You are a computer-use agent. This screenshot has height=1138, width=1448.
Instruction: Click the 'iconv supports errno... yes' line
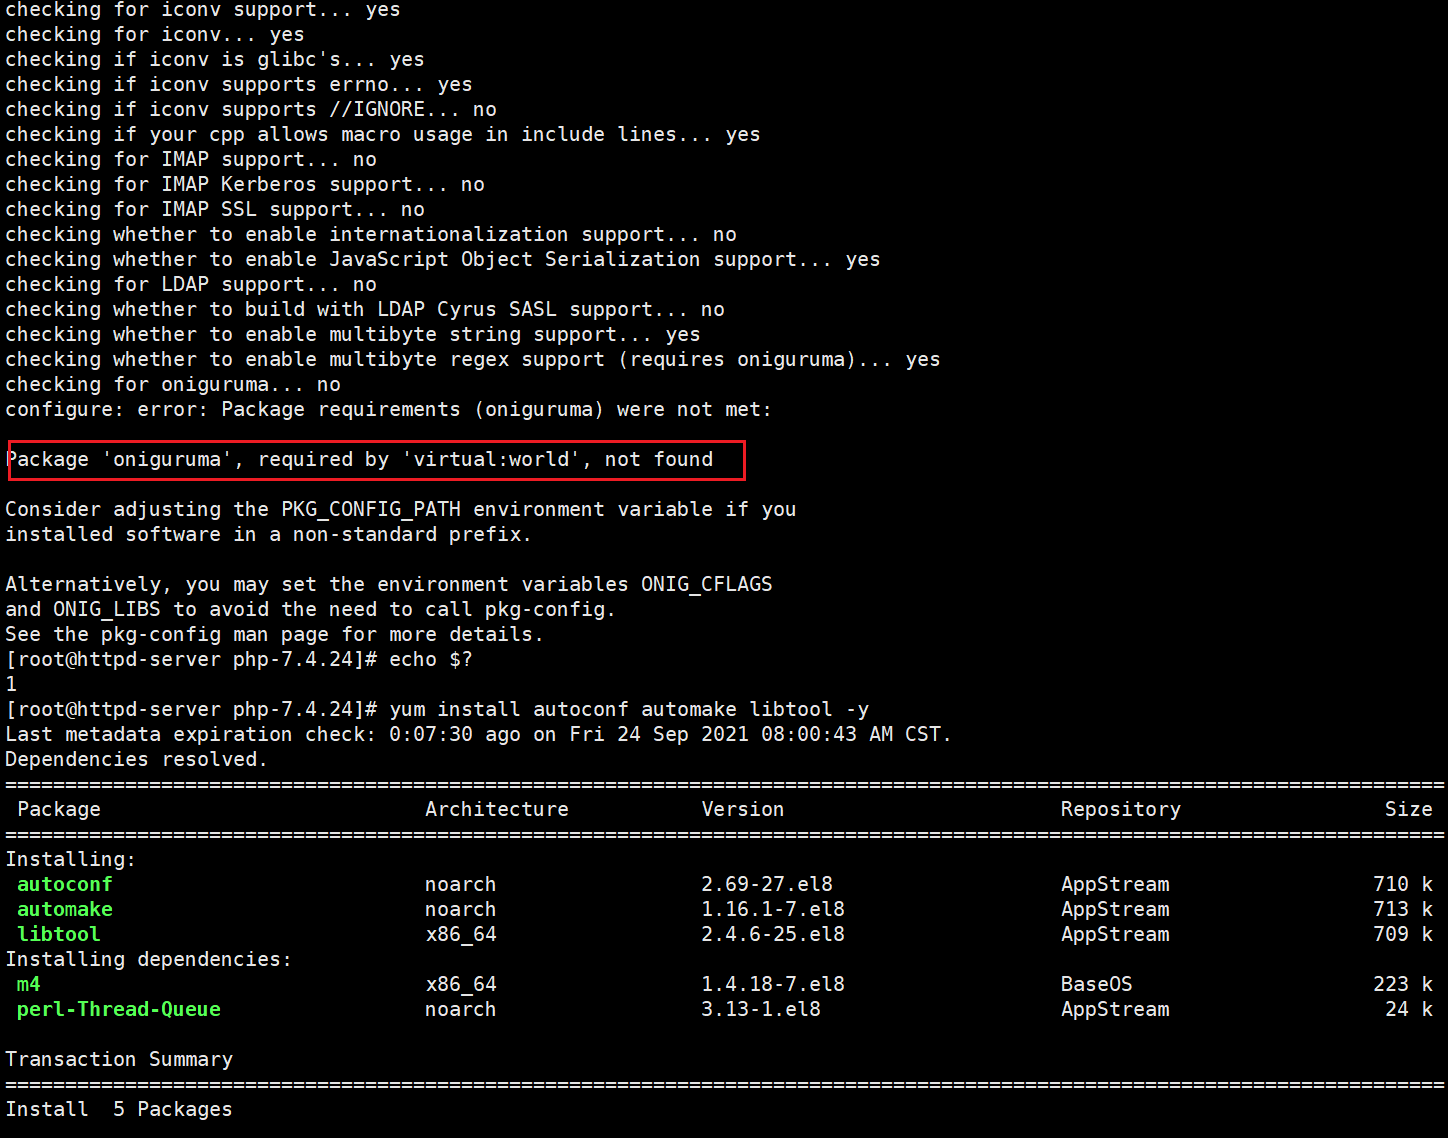239,85
